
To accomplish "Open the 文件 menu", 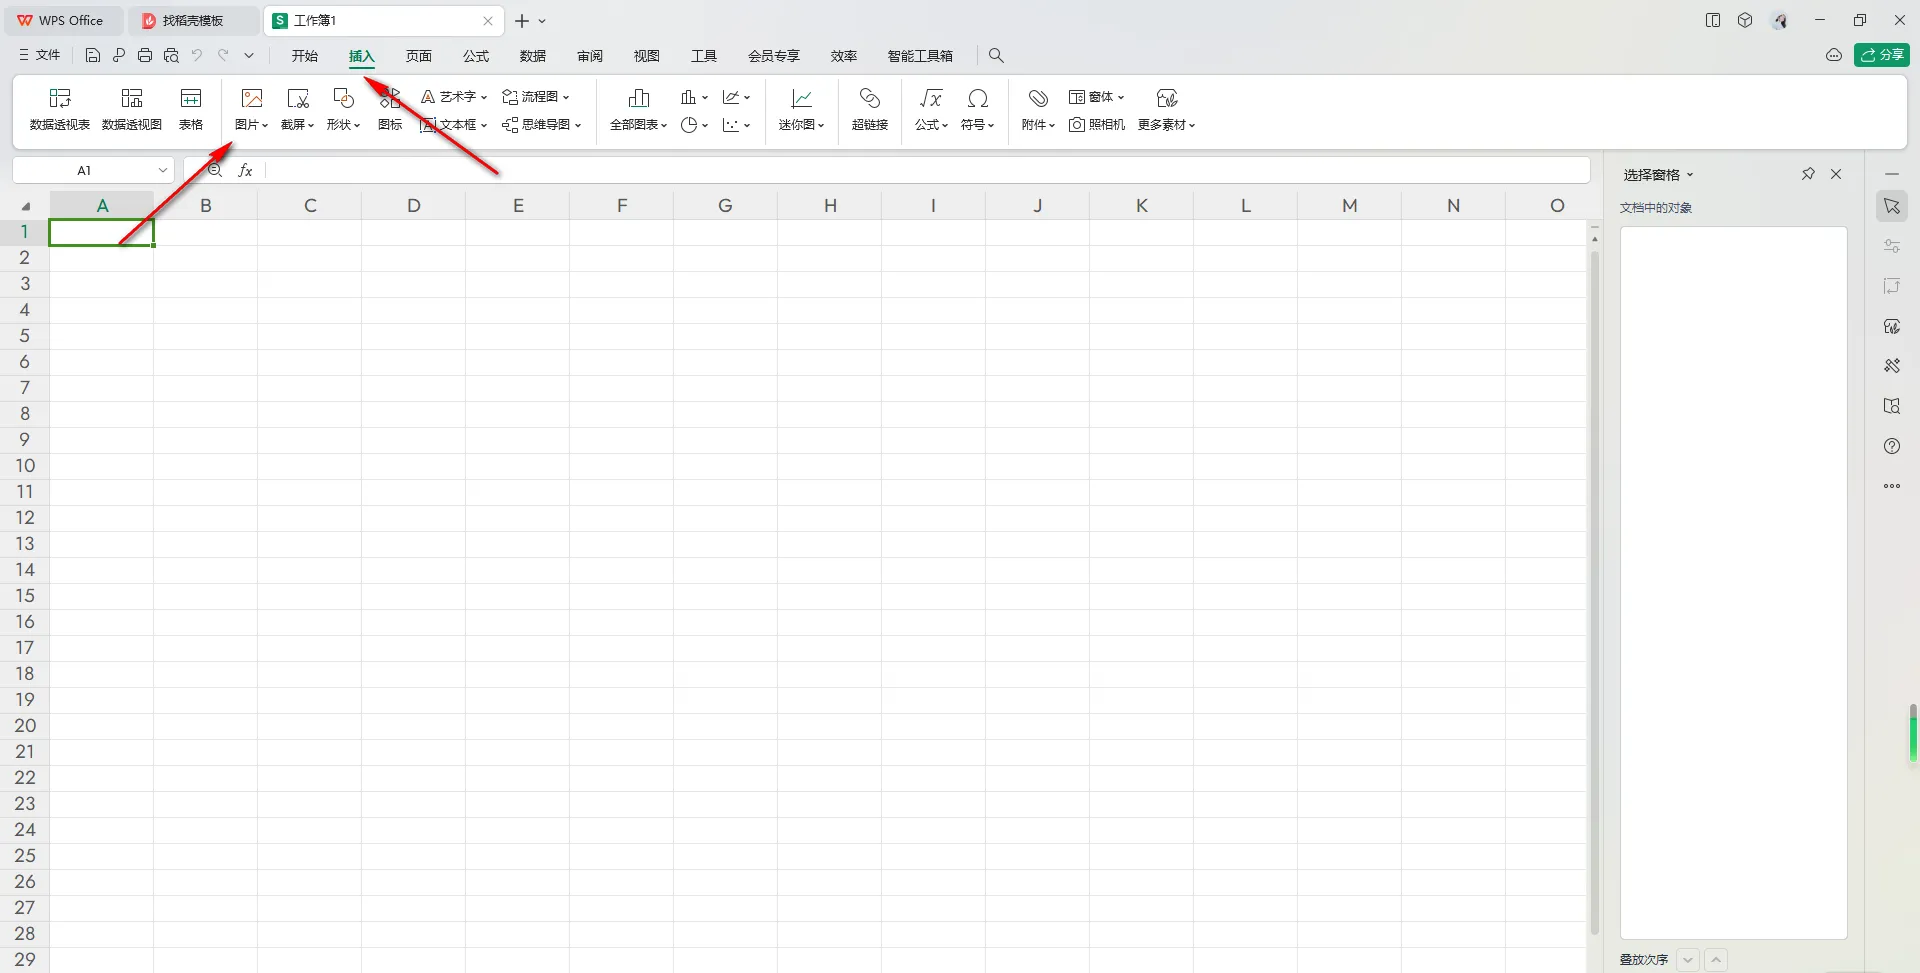I will 38,55.
